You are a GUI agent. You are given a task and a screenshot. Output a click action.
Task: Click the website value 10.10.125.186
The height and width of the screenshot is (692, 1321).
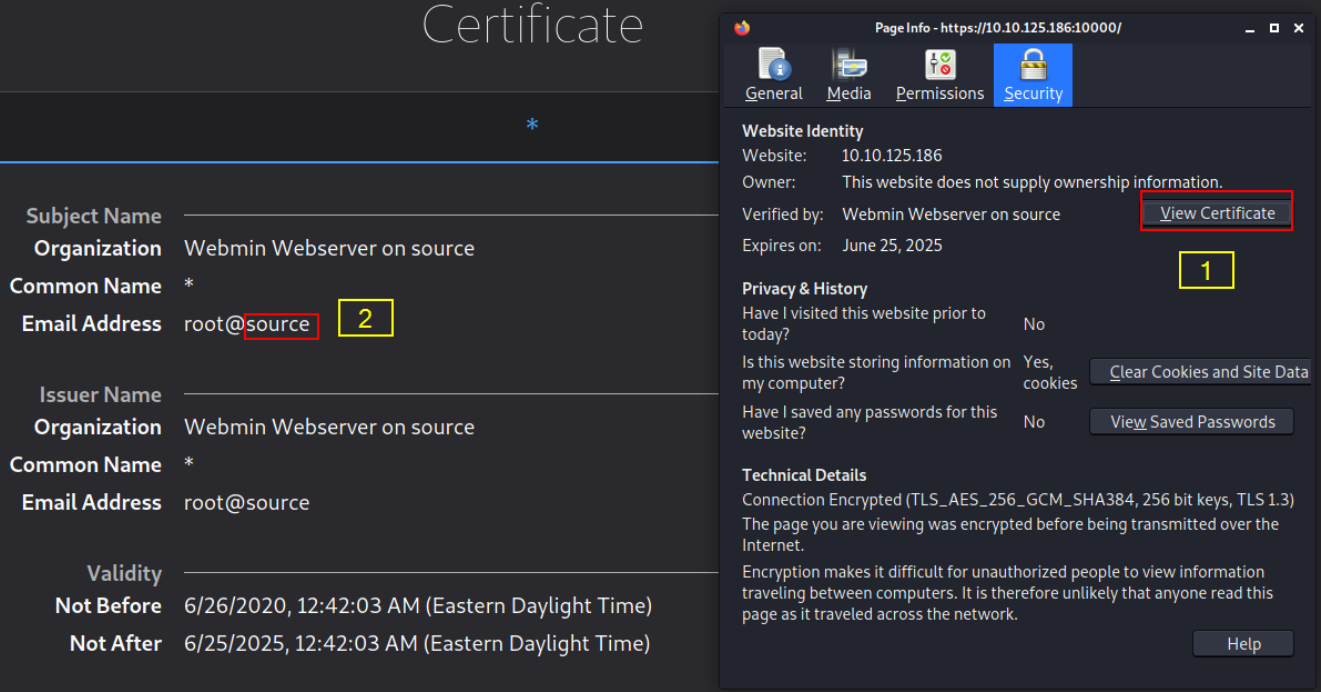(x=892, y=156)
